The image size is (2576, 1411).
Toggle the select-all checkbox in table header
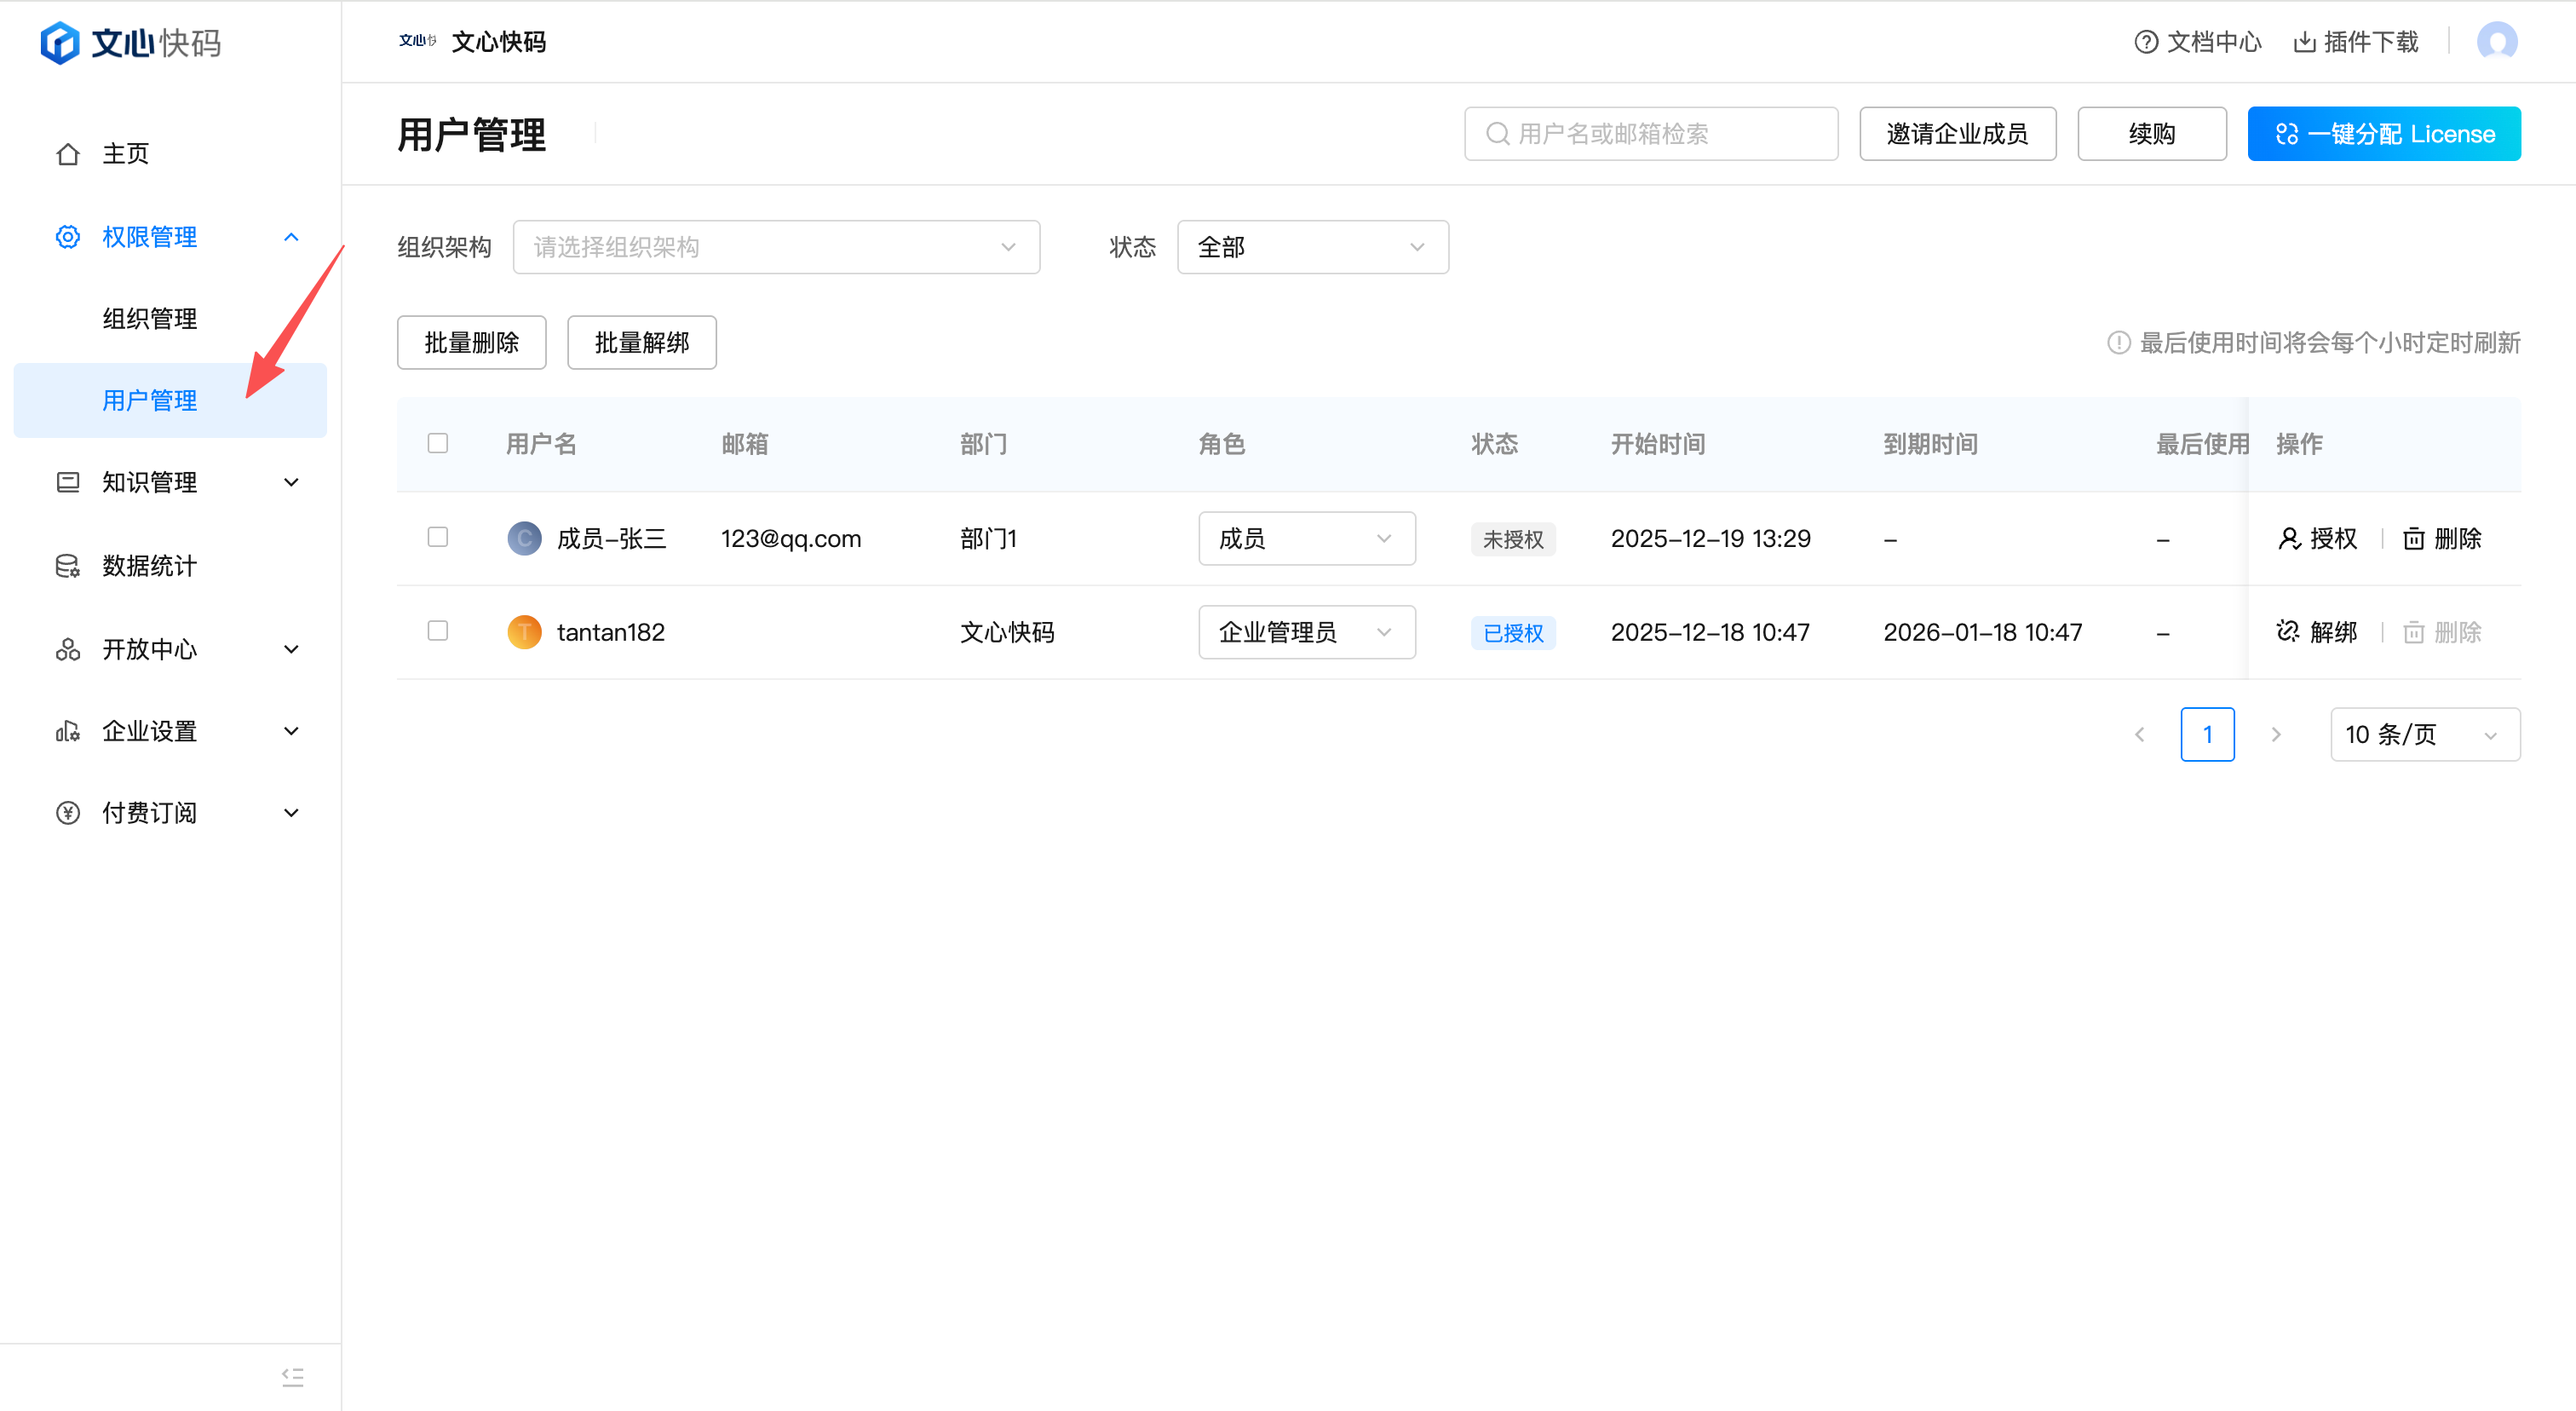point(437,443)
